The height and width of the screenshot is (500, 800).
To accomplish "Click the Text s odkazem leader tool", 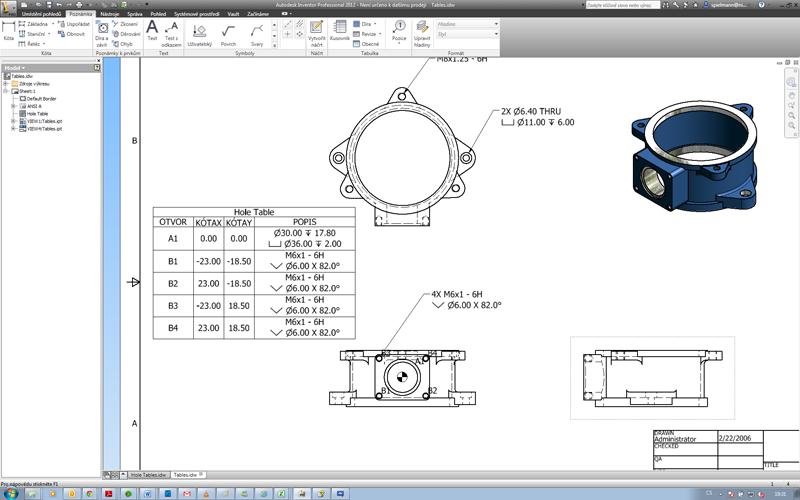I will pyautogui.click(x=171, y=31).
